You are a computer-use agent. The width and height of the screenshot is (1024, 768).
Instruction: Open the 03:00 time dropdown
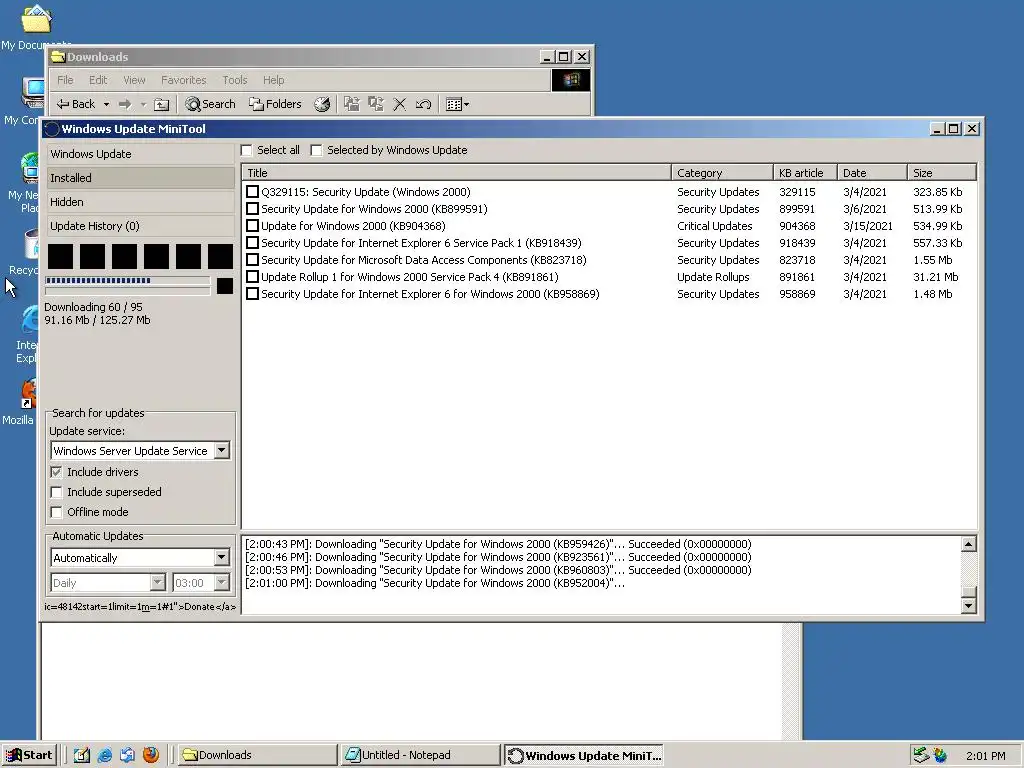coord(221,583)
